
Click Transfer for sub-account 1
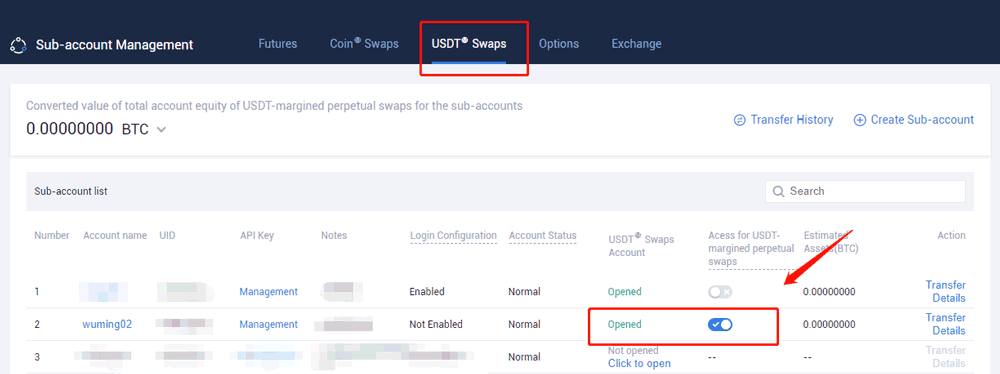click(x=945, y=285)
